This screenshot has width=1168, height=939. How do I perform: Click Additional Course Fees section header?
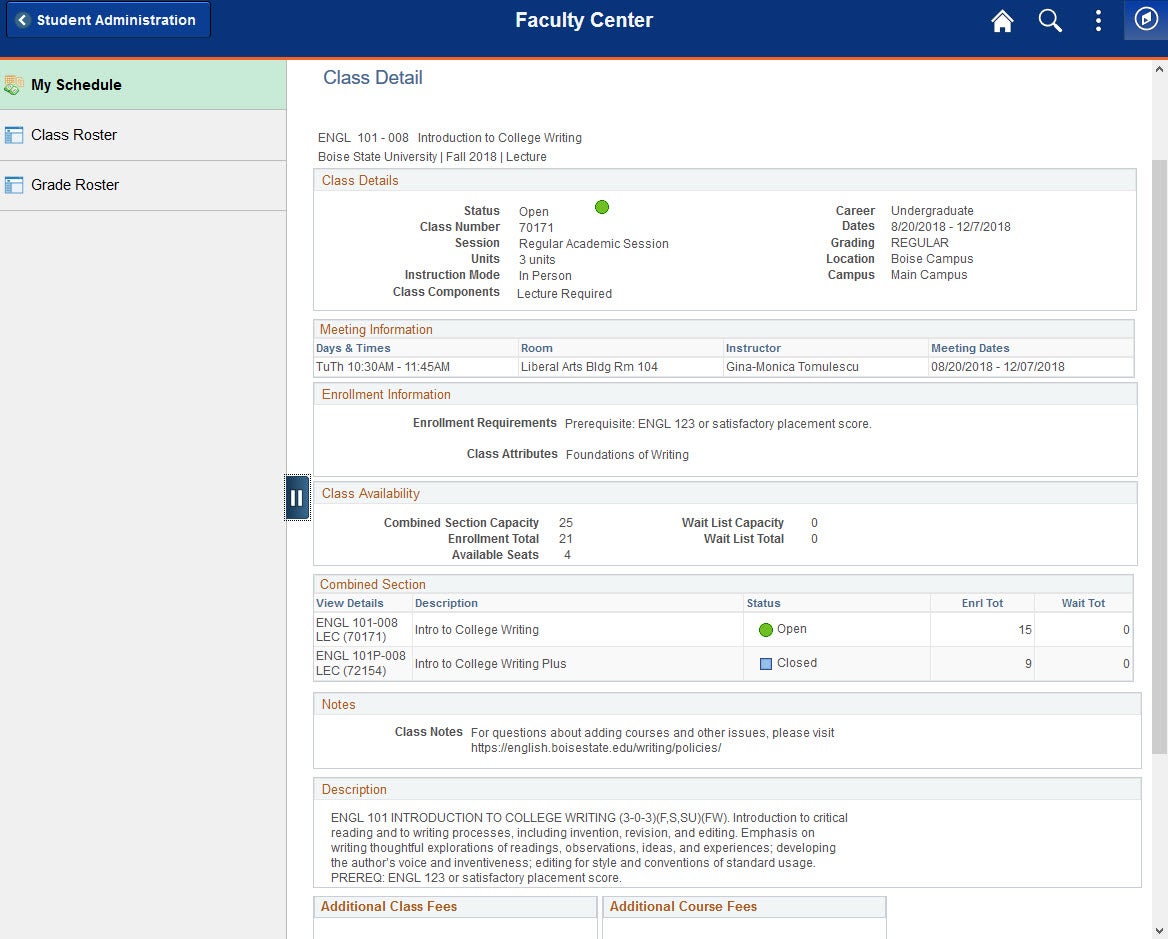[683, 906]
